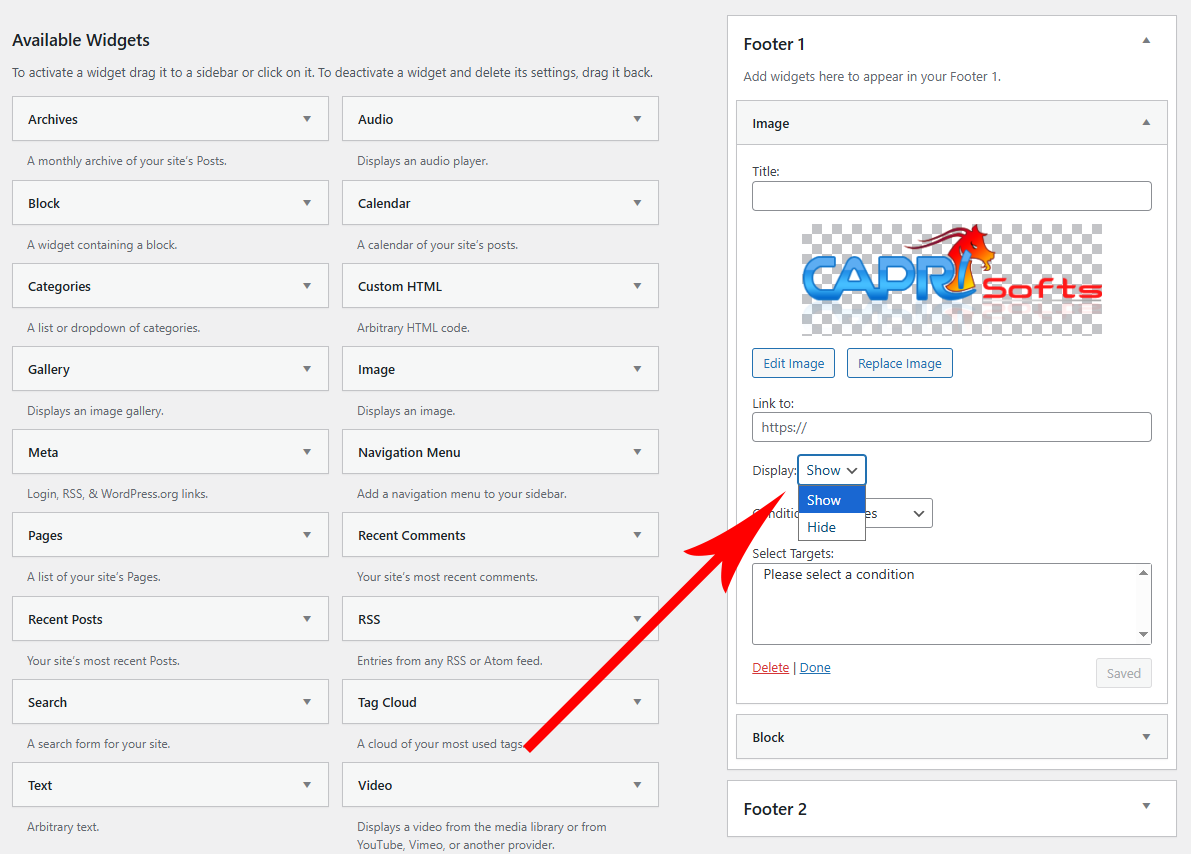This screenshot has width=1191, height=854.
Task: Expand the Gallery widget arrow
Action: pyautogui.click(x=307, y=368)
